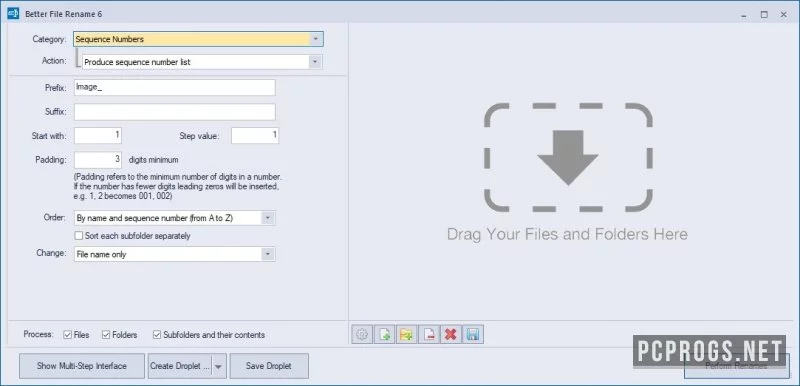Click the 'Category:' label

click(x=49, y=39)
